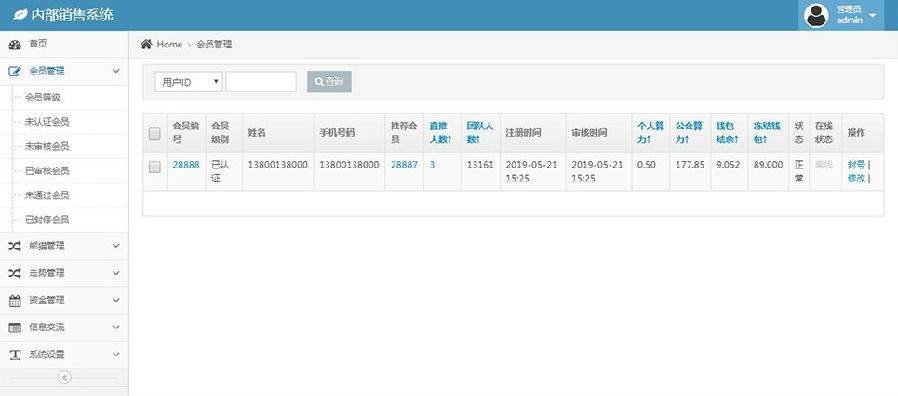The width and height of the screenshot is (898, 396).
Task: Click the 内部销售系统 header title
Action: point(72,15)
